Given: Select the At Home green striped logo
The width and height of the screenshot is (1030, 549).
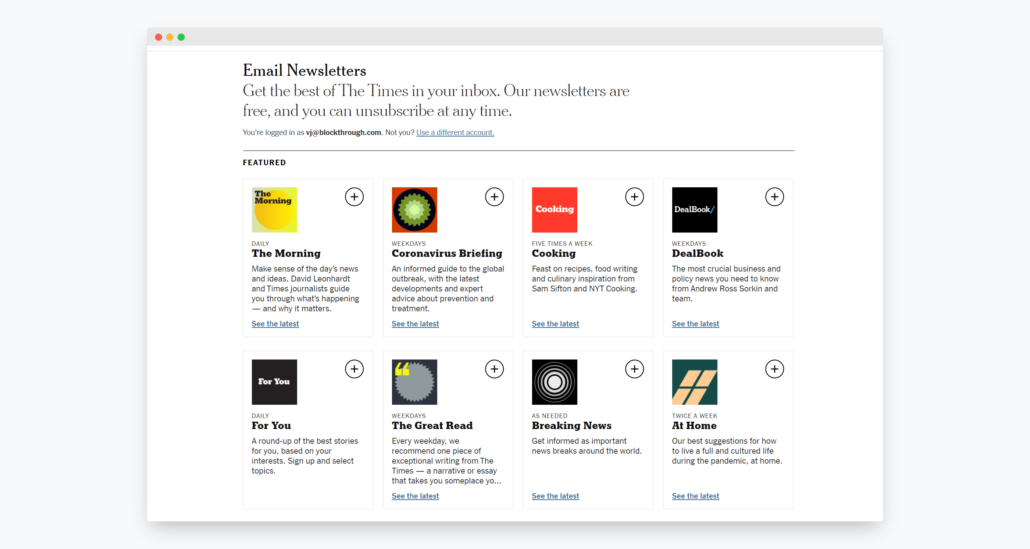Looking at the screenshot, I should 694,382.
